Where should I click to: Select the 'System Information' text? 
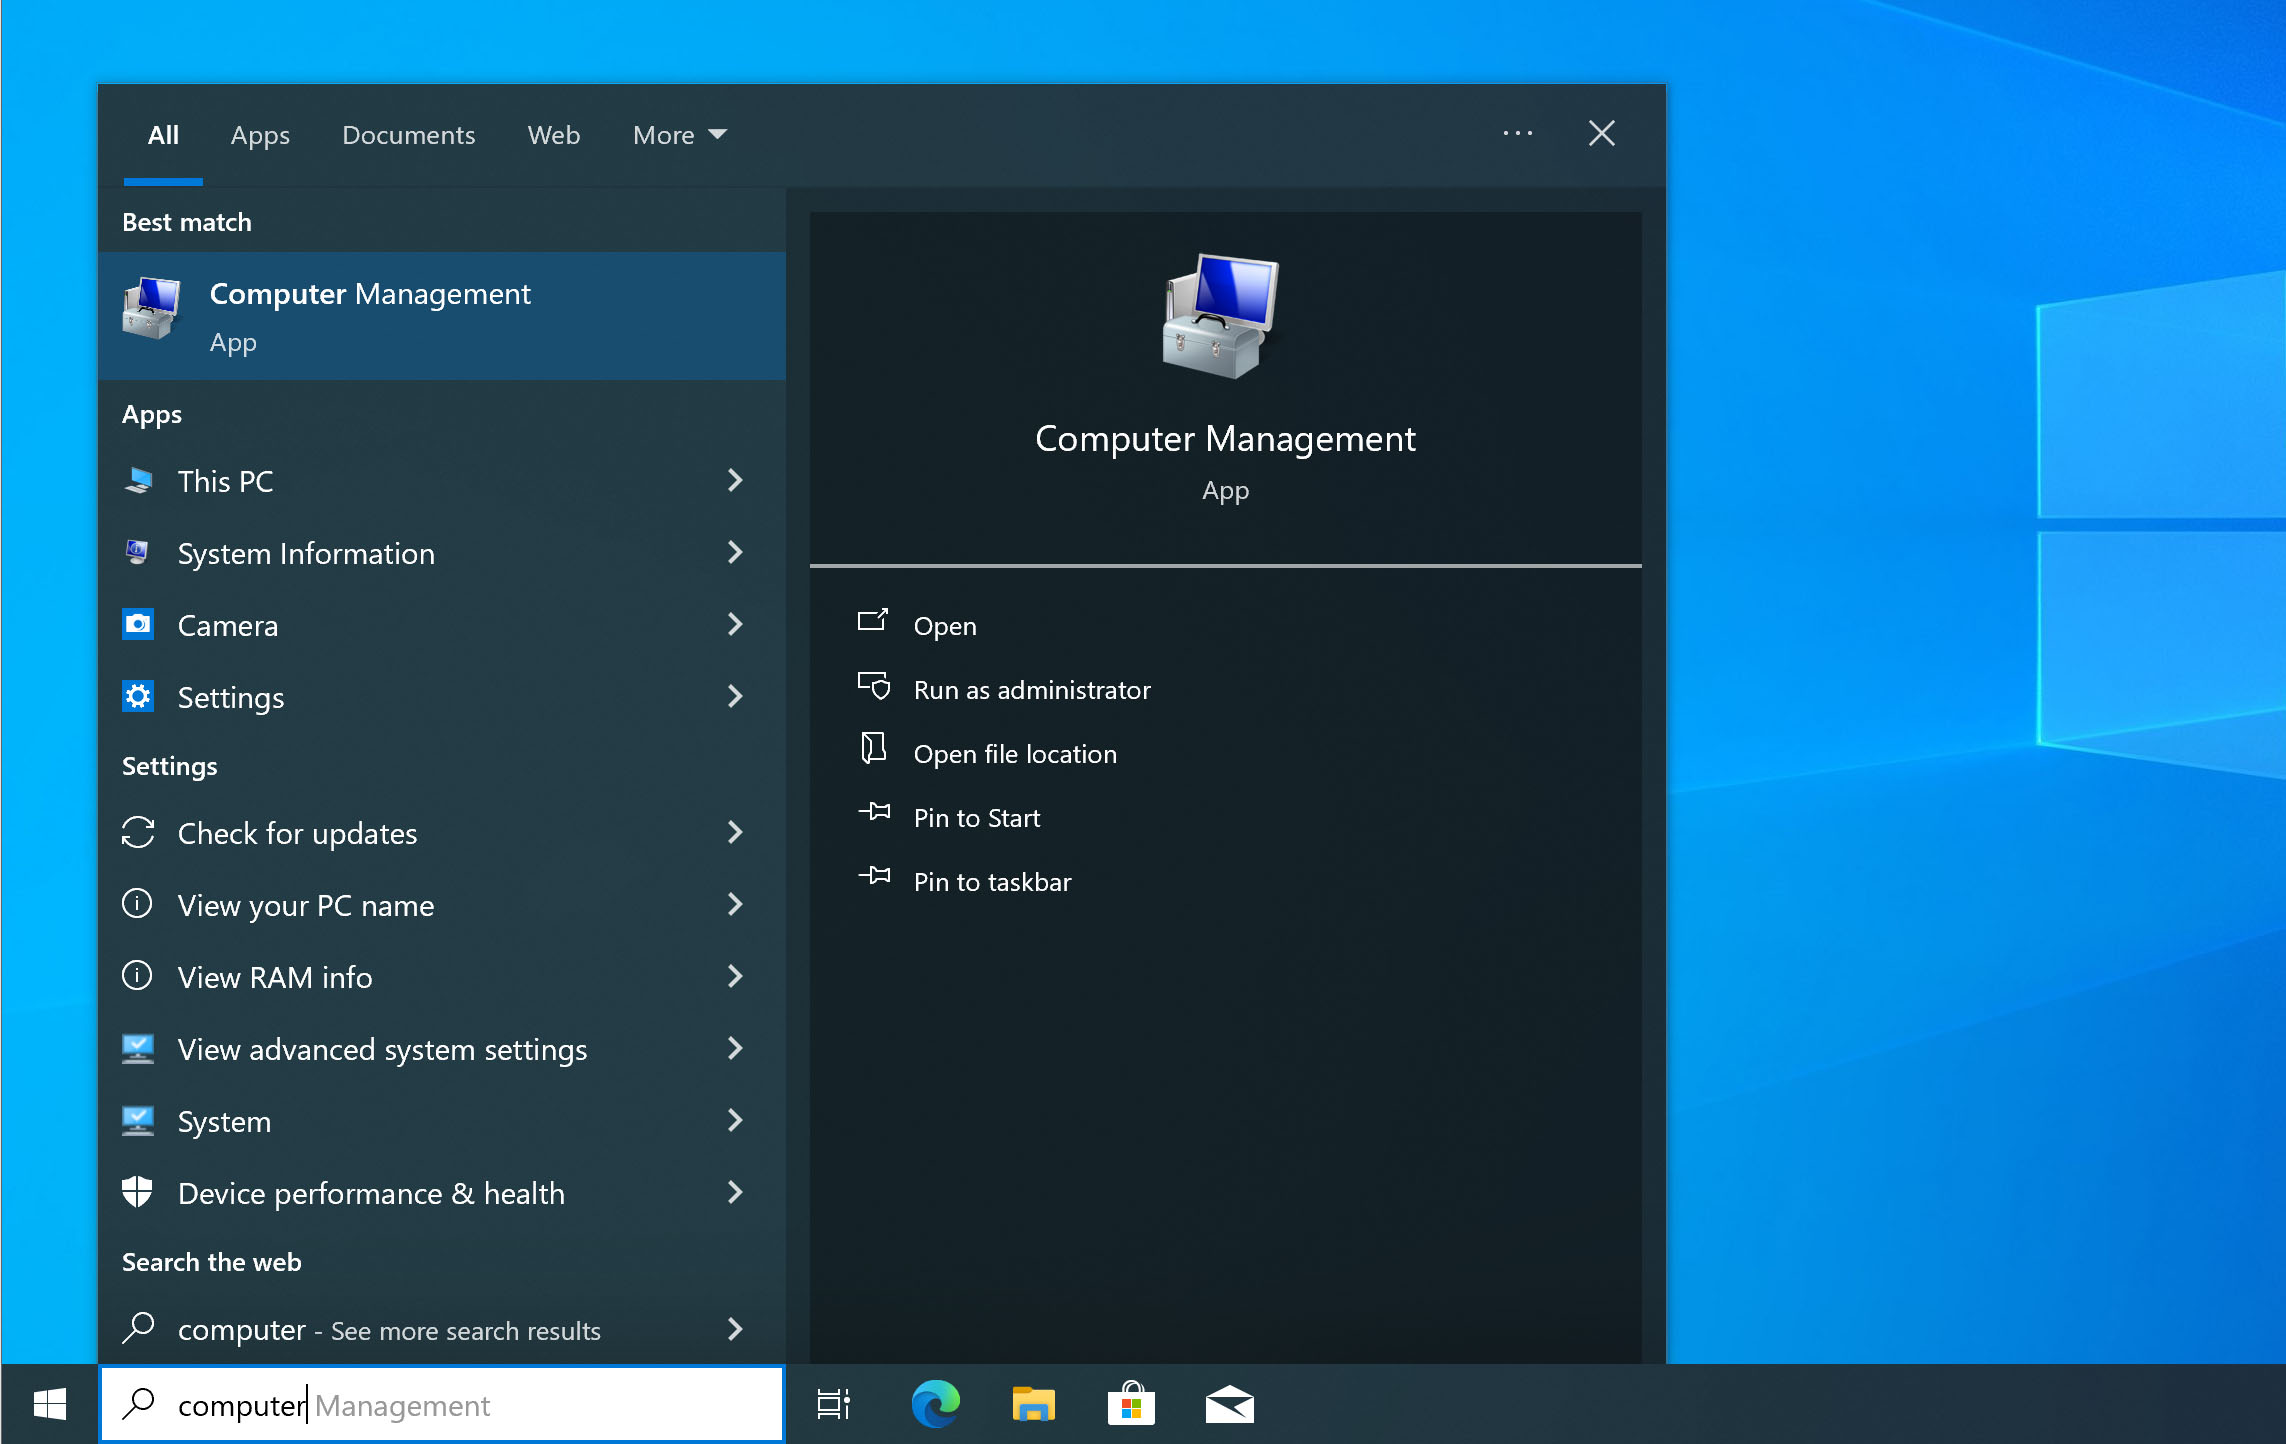(306, 553)
